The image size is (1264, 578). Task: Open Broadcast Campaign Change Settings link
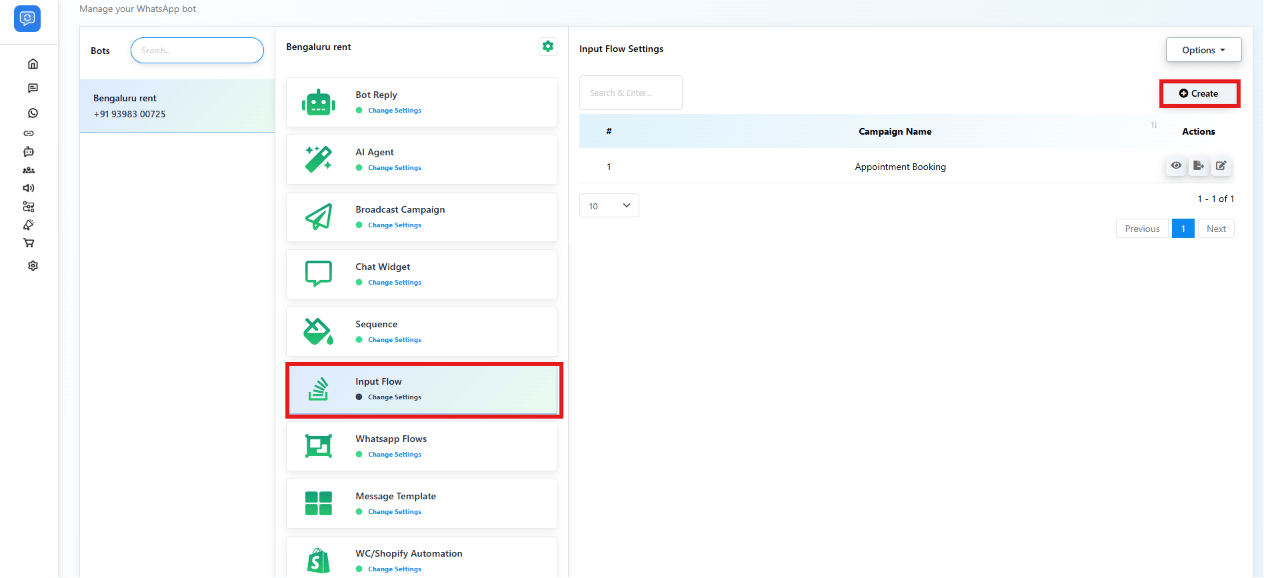[395, 225]
